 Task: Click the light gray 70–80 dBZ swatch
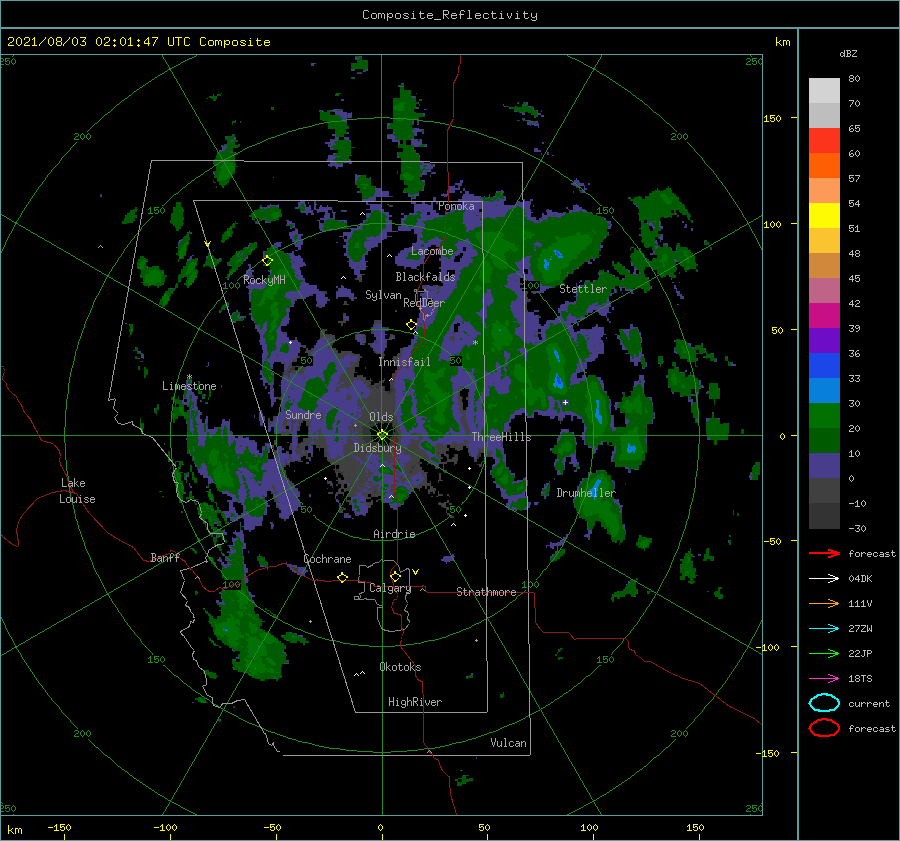824,91
